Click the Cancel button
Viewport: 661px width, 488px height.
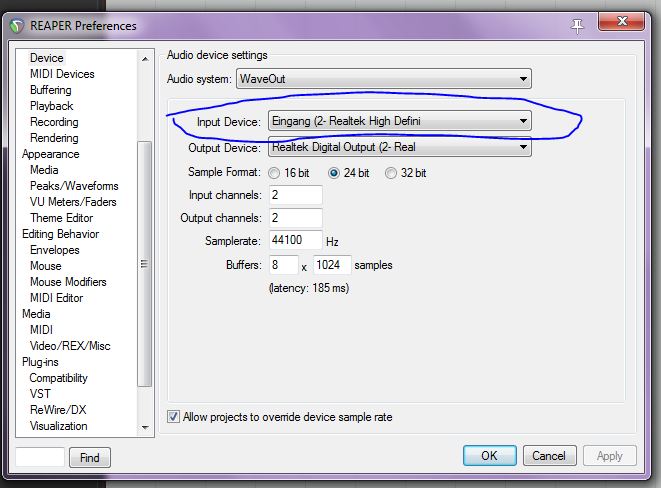click(x=549, y=456)
